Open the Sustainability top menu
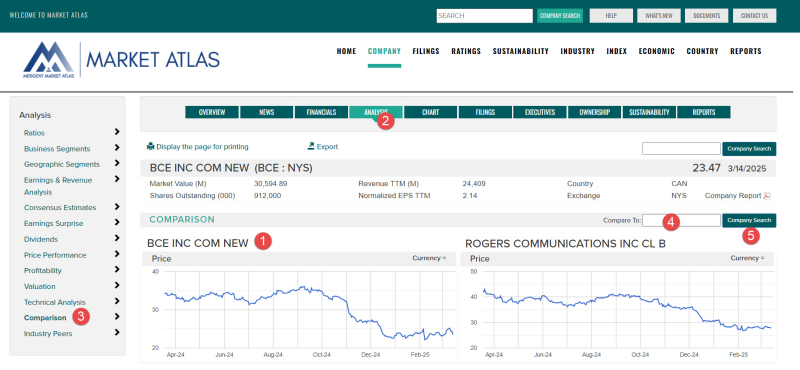 click(520, 51)
